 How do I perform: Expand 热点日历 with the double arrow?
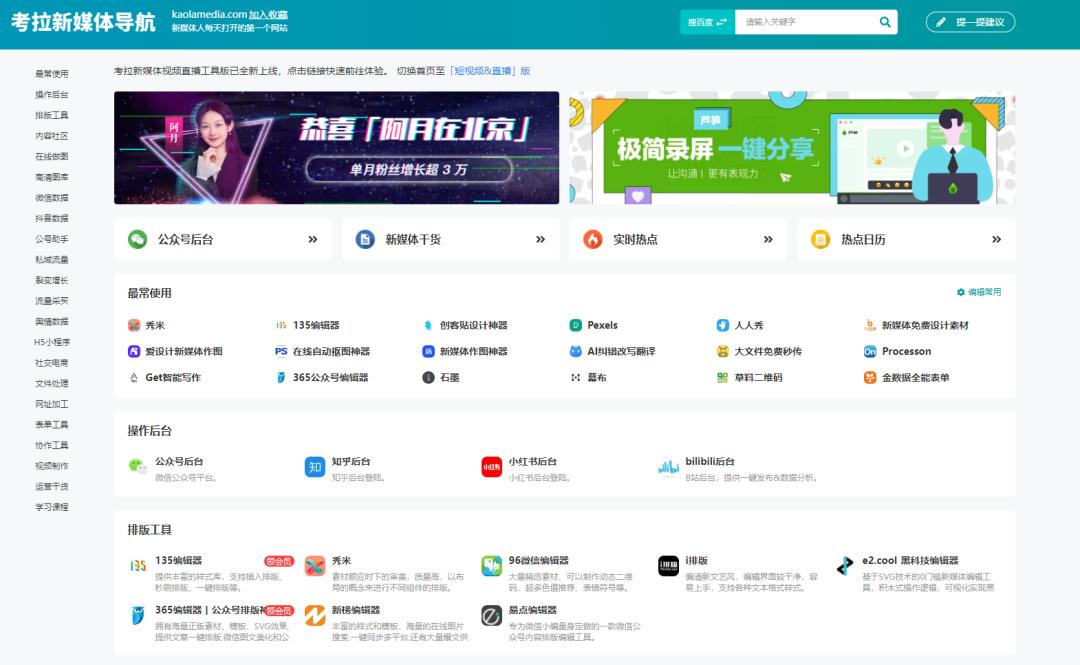click(x=995, y=239)
